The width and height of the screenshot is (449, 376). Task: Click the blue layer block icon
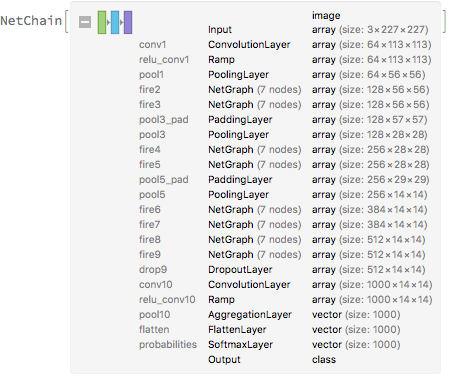[115, 22]
